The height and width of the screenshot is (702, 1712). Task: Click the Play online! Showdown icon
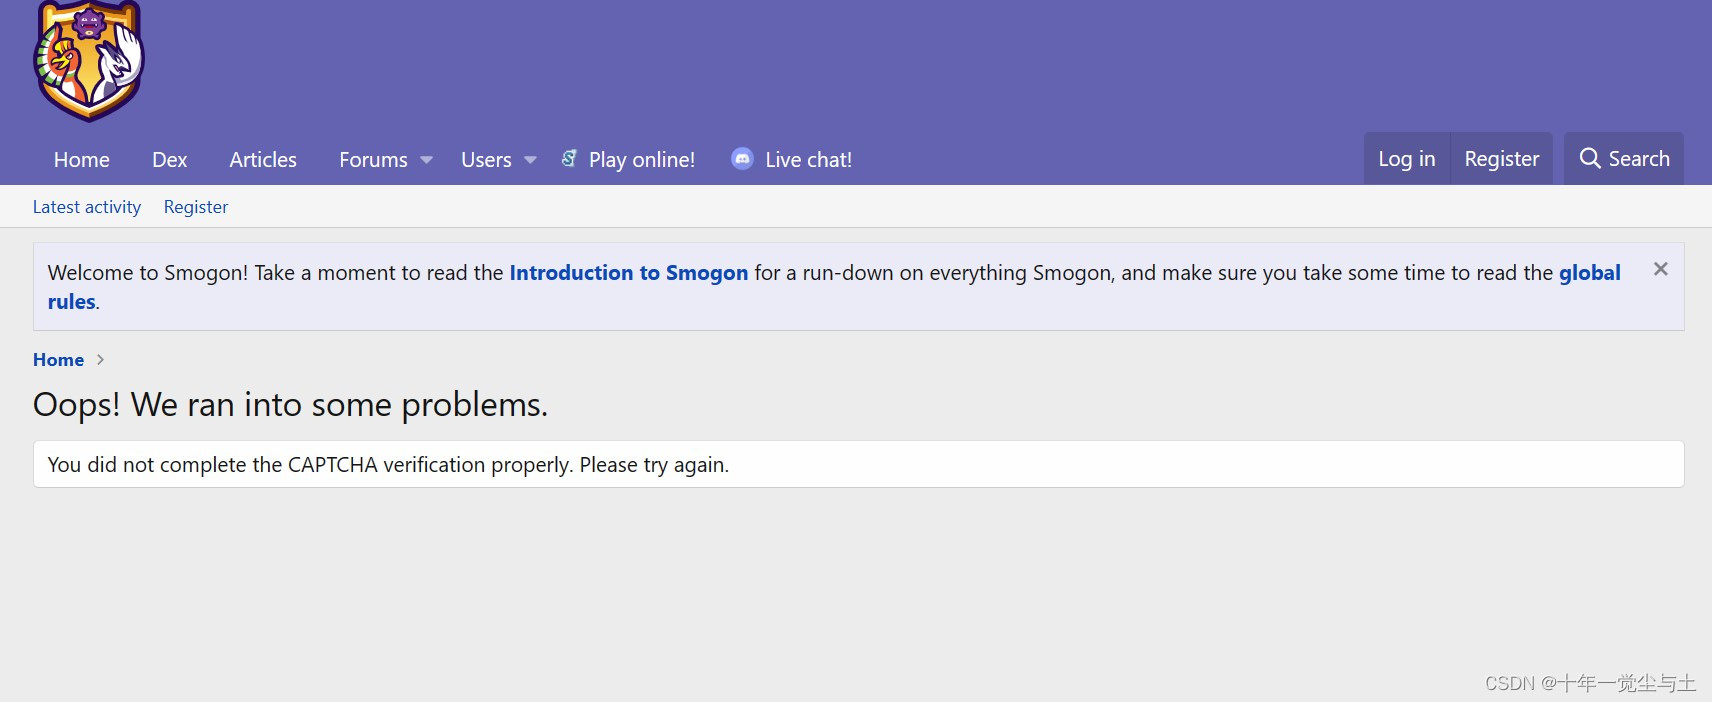(x=569, y=158)
